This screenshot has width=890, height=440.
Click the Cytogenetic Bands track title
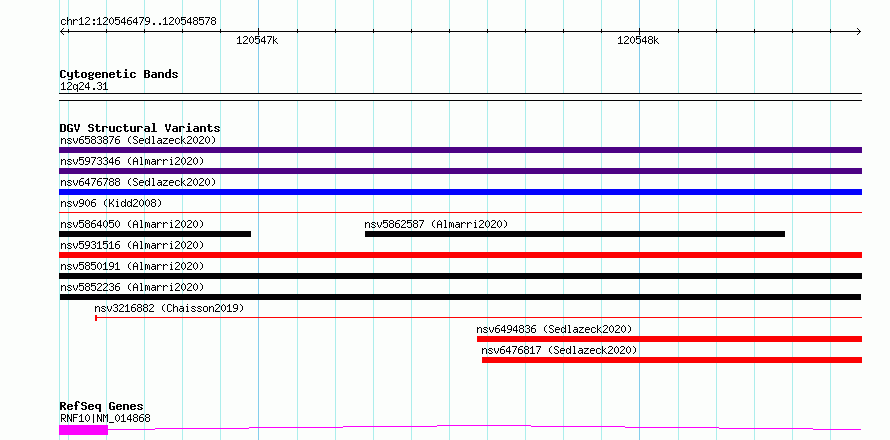pos(119,74)
